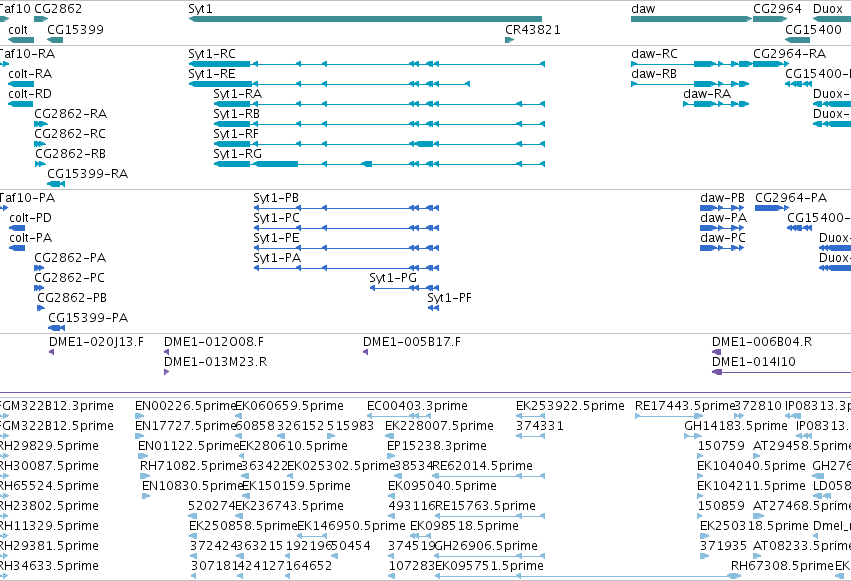Click protein Syt1-PF label
The height and width of the screenshot is (581, 851).
(x=449, y=298)
